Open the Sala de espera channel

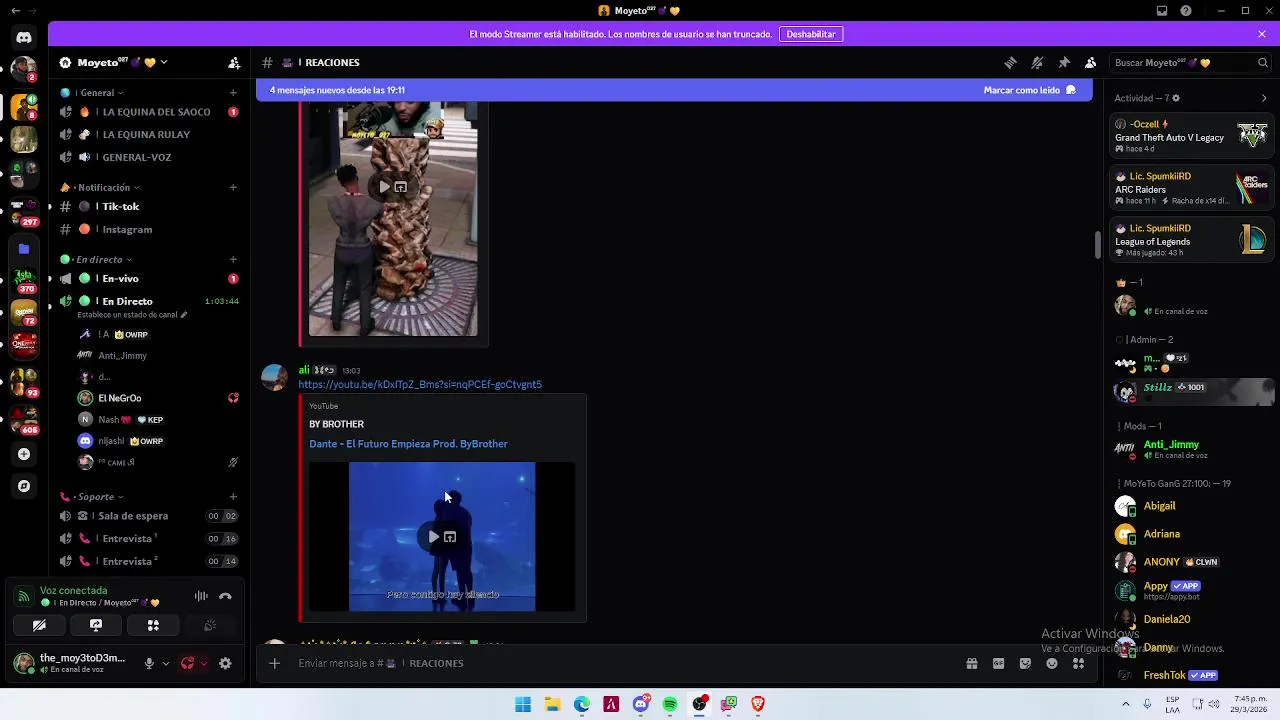[149, 516]
